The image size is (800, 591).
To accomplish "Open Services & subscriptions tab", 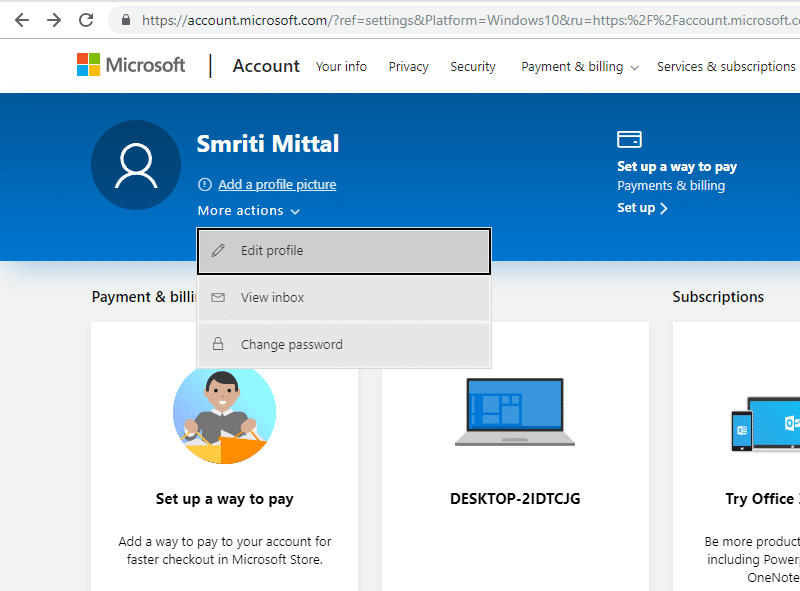I will tap(725, 67).
